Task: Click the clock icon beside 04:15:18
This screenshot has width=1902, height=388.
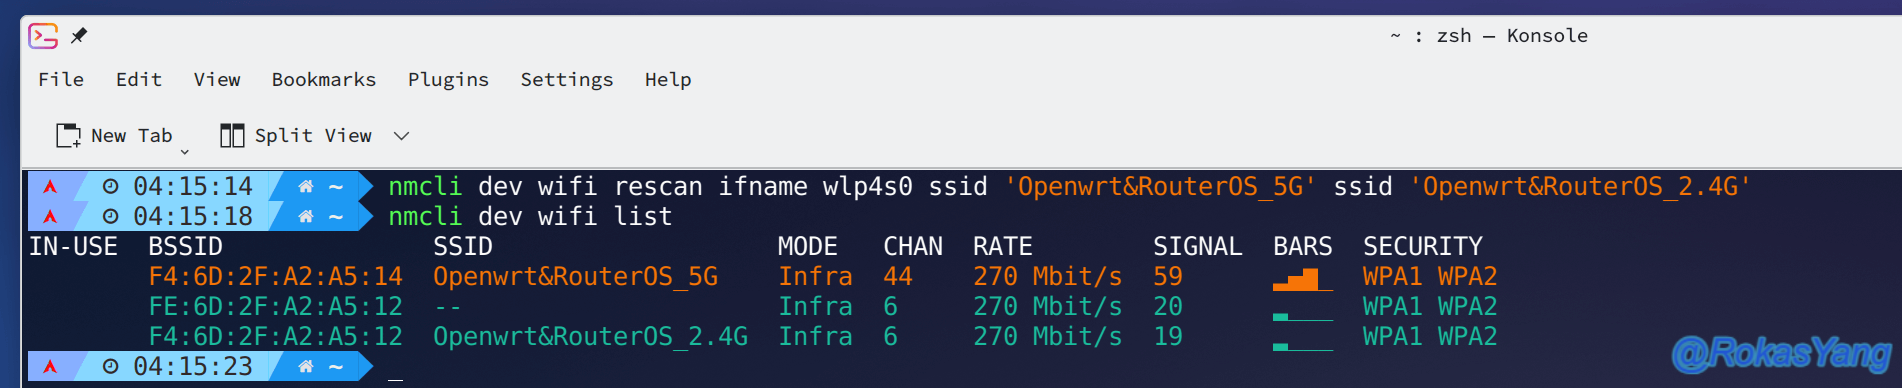Action: point(111,216)
